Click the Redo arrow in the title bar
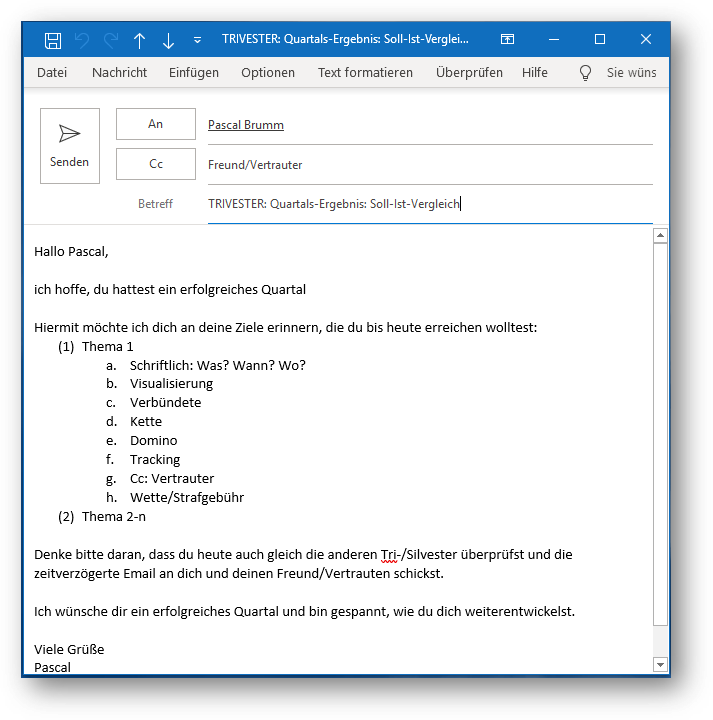Viewport: 713px width, 720px height. coord(111,40)
